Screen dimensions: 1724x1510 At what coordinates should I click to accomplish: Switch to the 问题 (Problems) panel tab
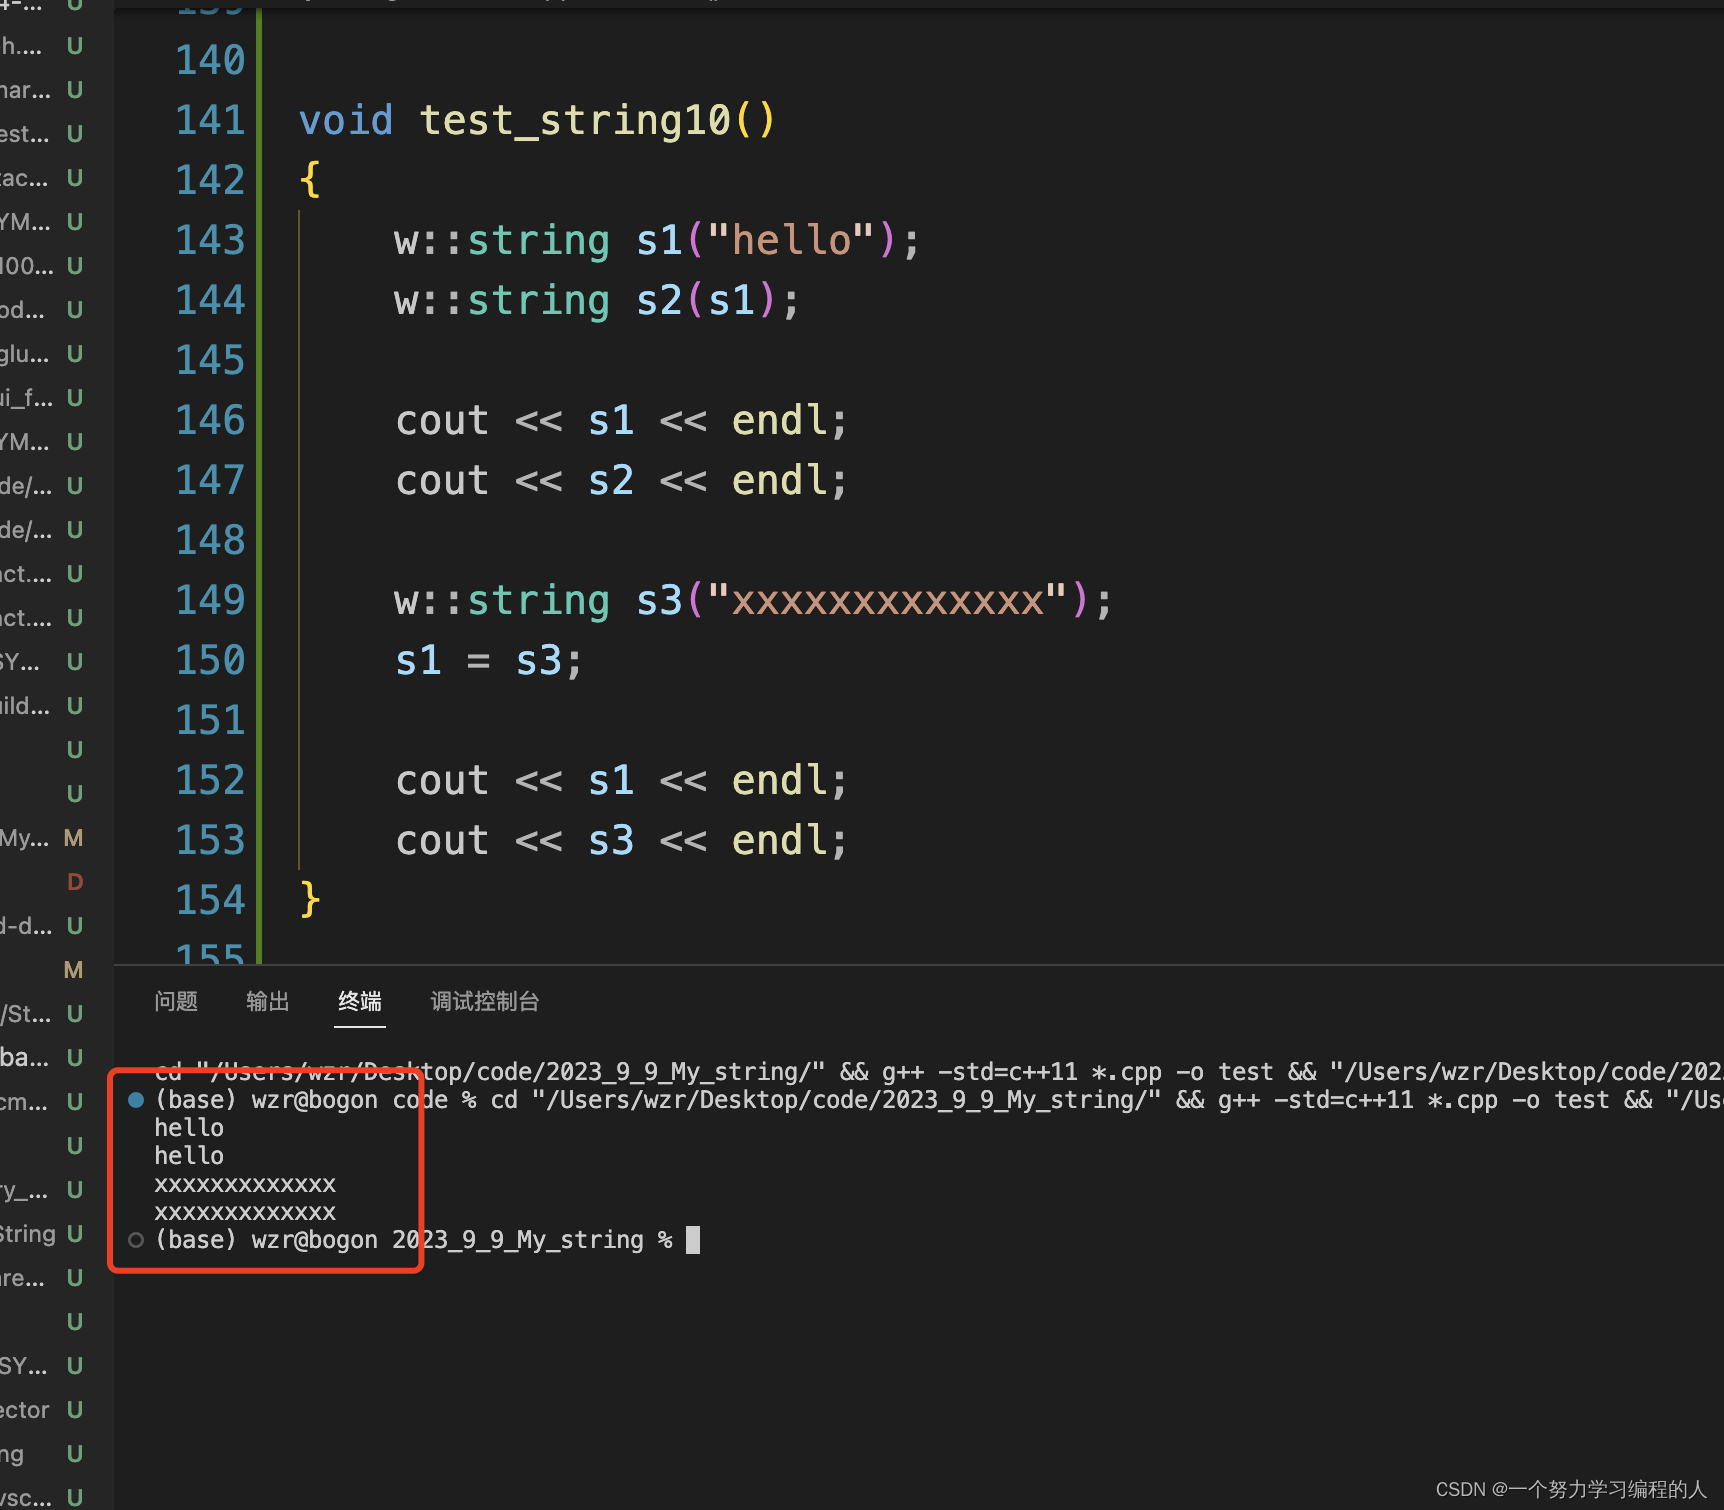click(x=176, y=1001)
